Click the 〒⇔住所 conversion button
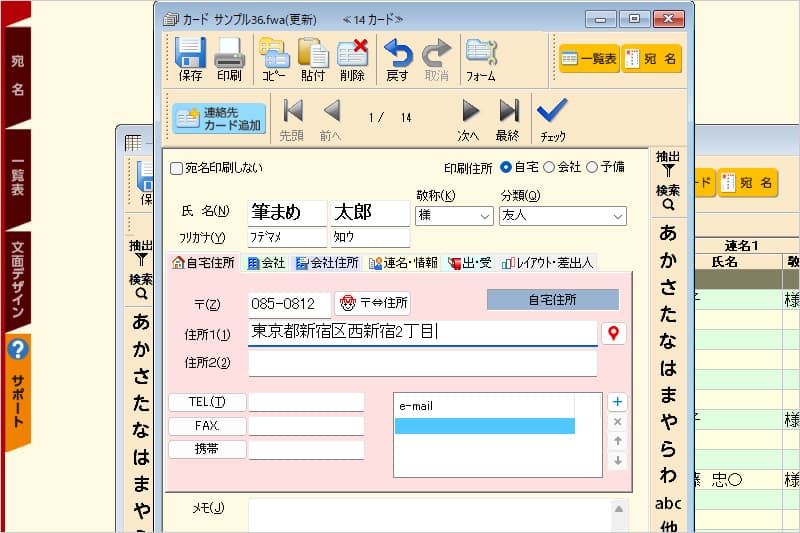Viewport: 800px width, 533px height. click(x=373, y=303)
